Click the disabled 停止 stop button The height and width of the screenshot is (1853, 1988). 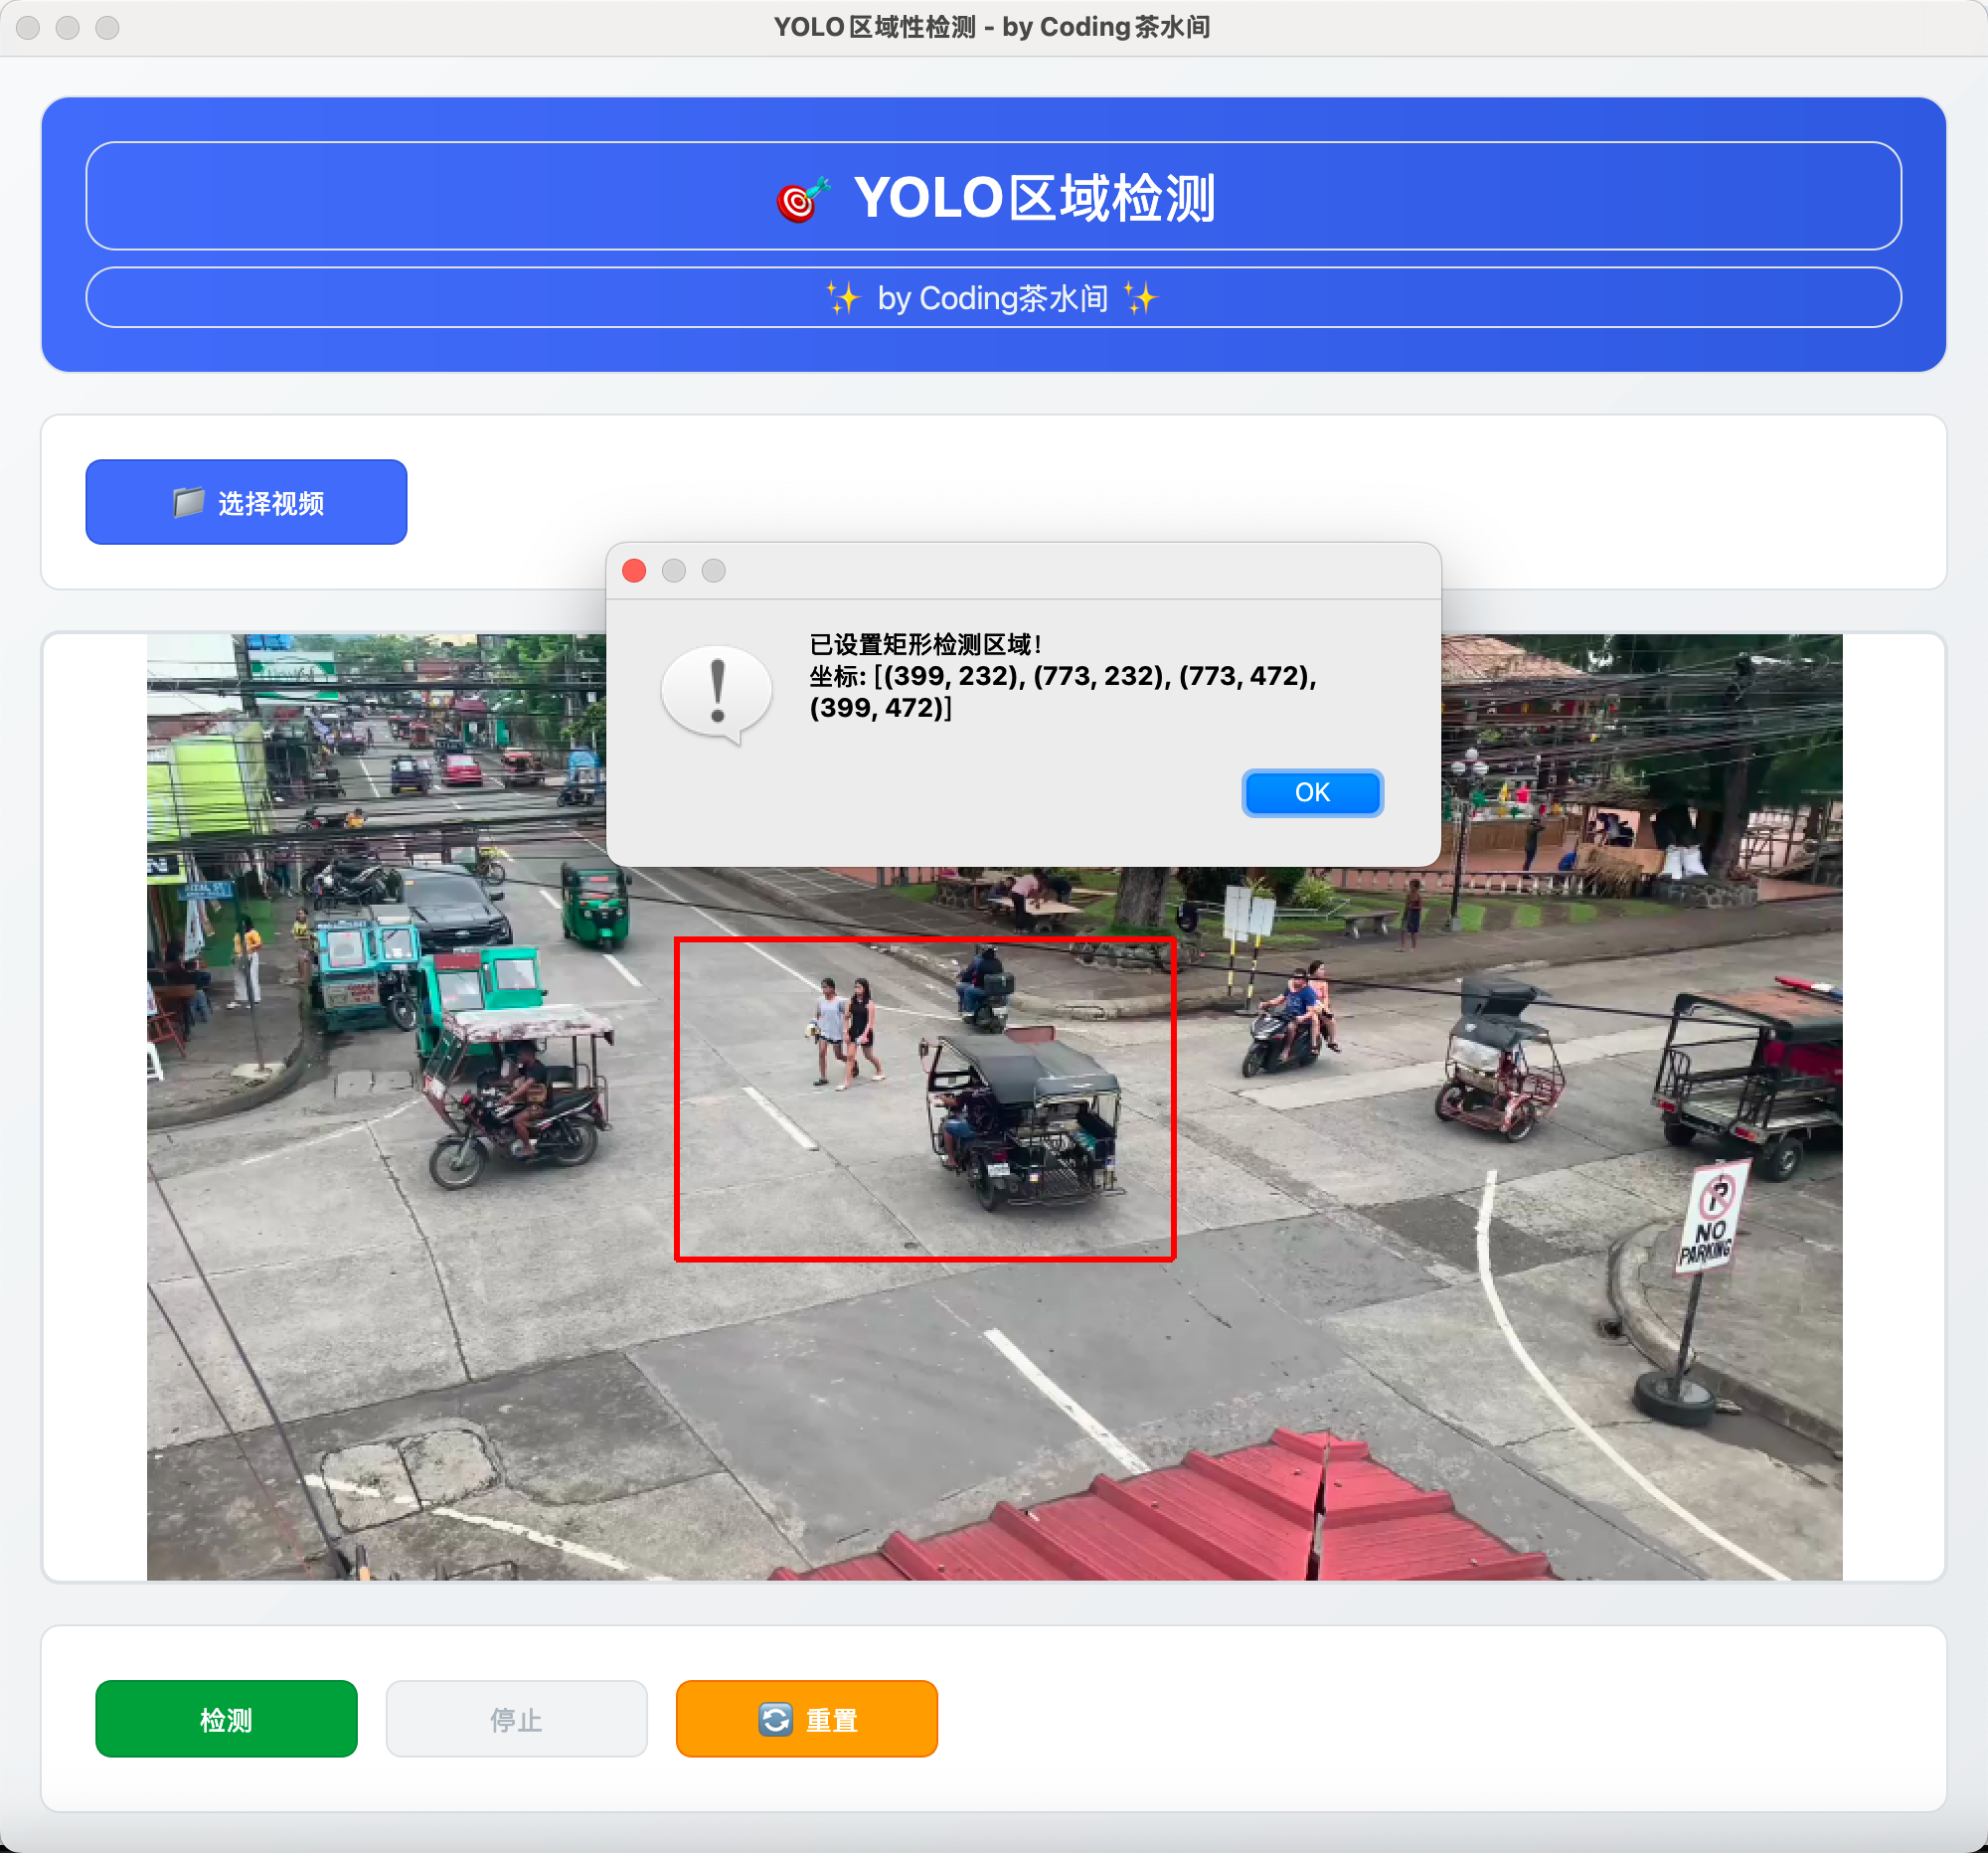516,1718
